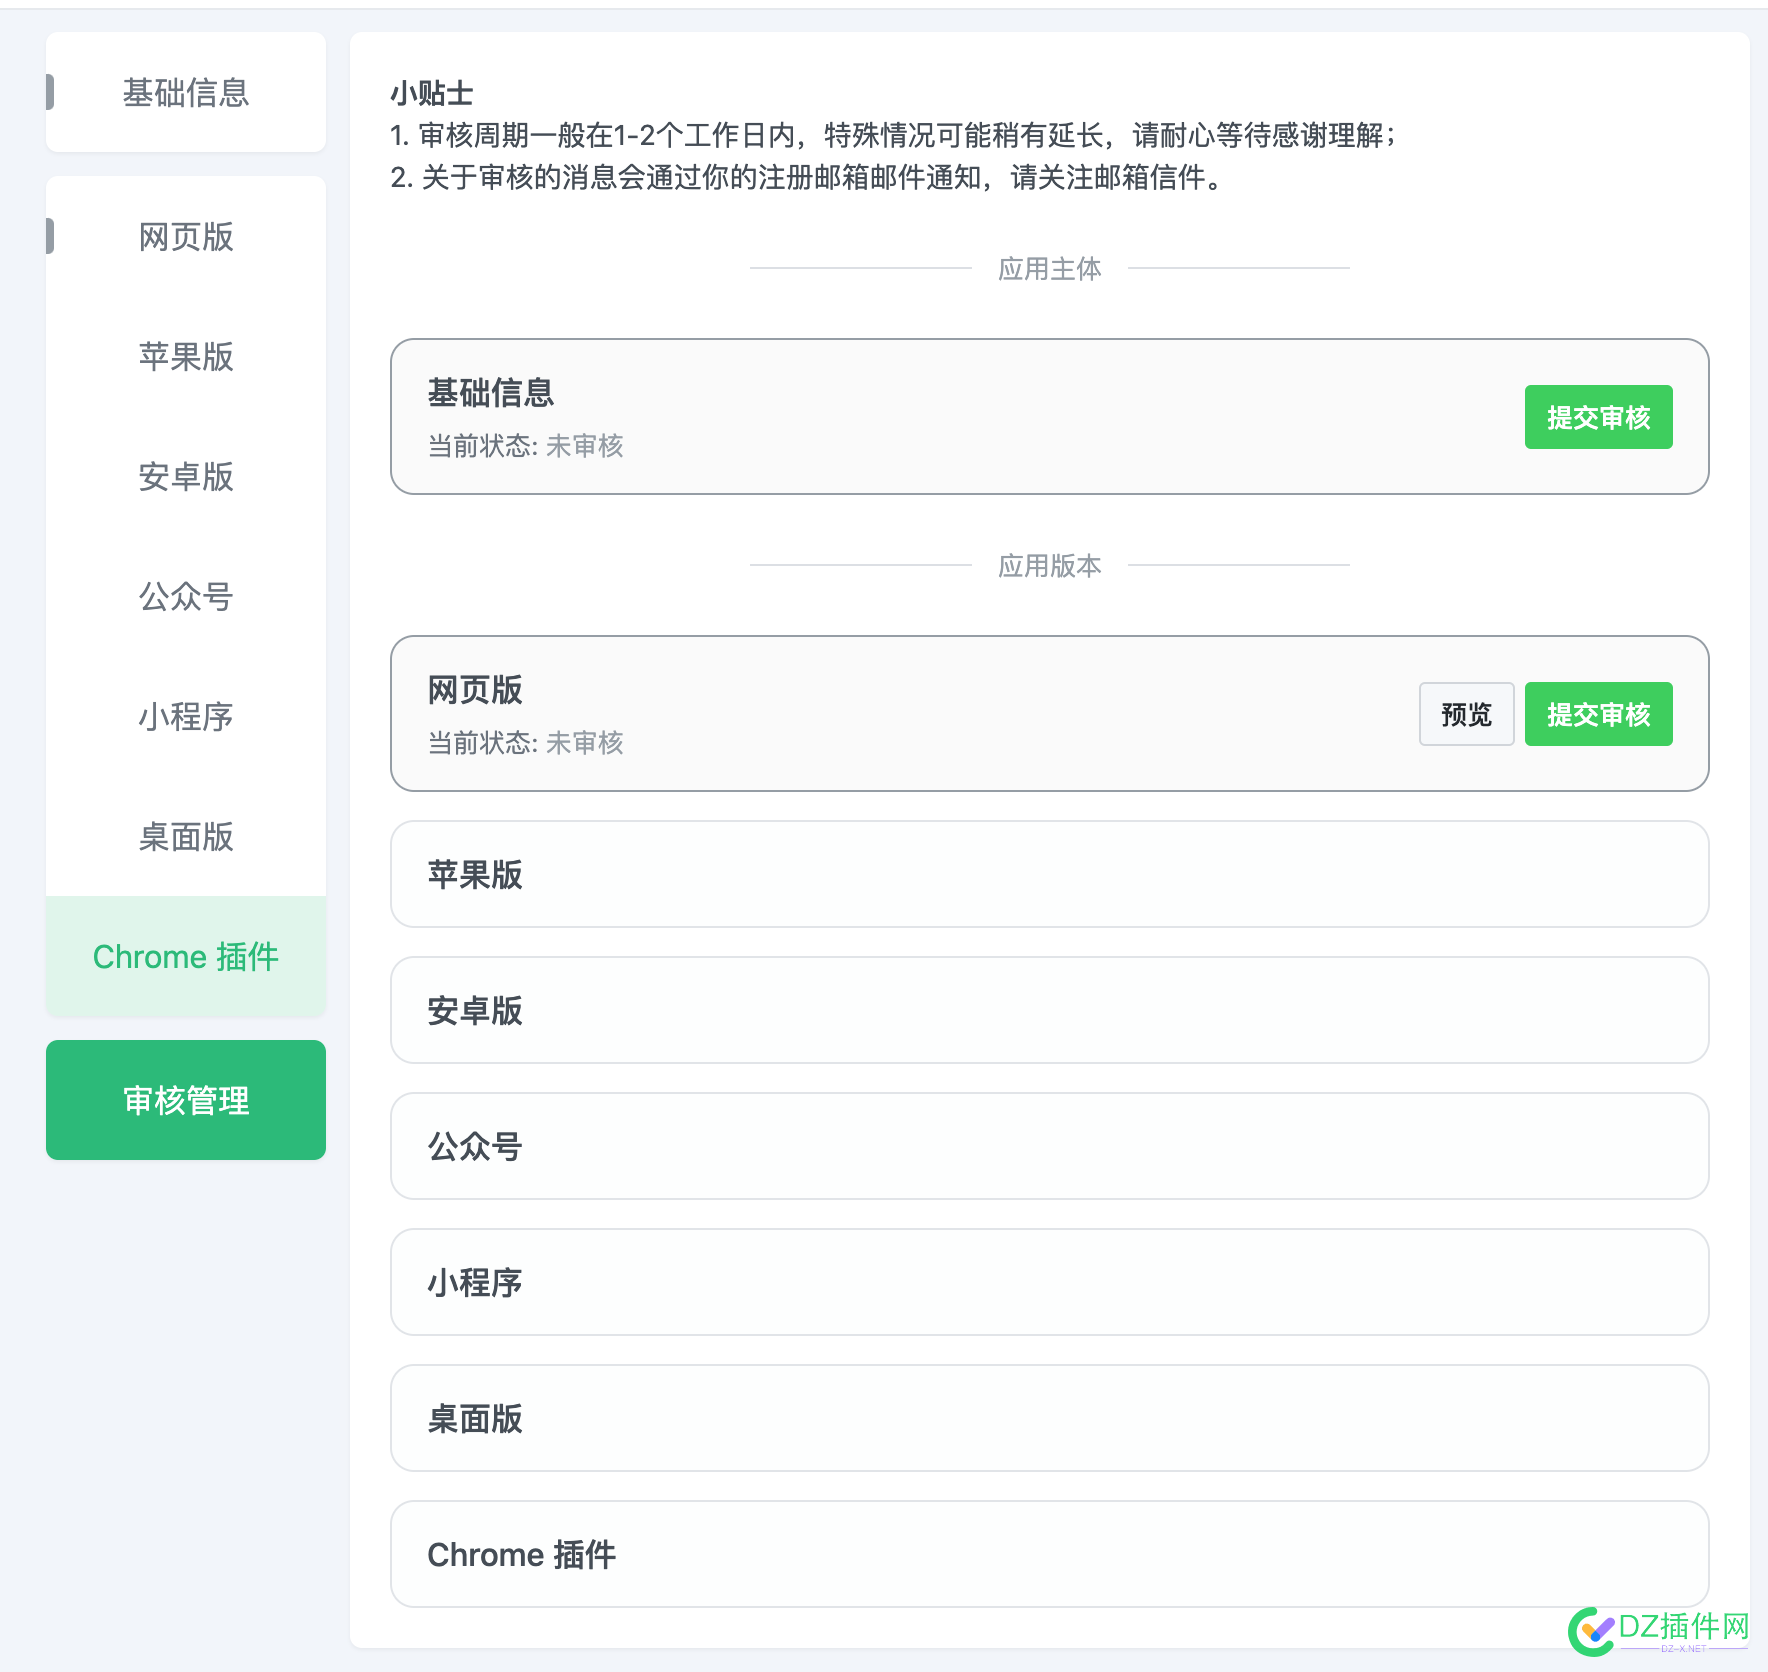Submit 基础信息 for review
Image resolution: width=1768 pixels, height=1672 pixels.
(1598, 417)
